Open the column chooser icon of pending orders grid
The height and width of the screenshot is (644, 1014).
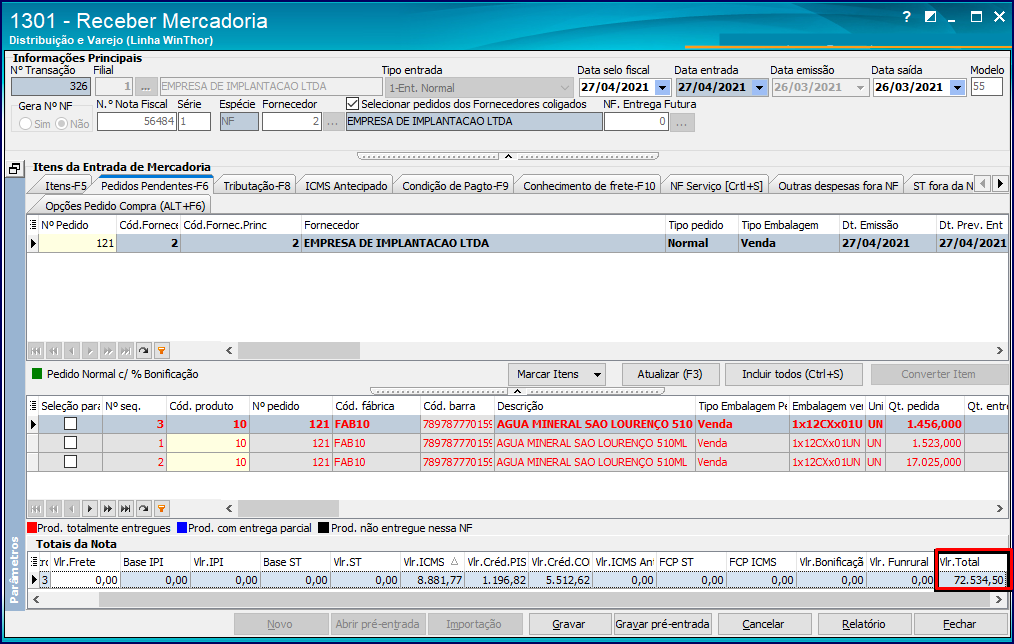[33, 225]
